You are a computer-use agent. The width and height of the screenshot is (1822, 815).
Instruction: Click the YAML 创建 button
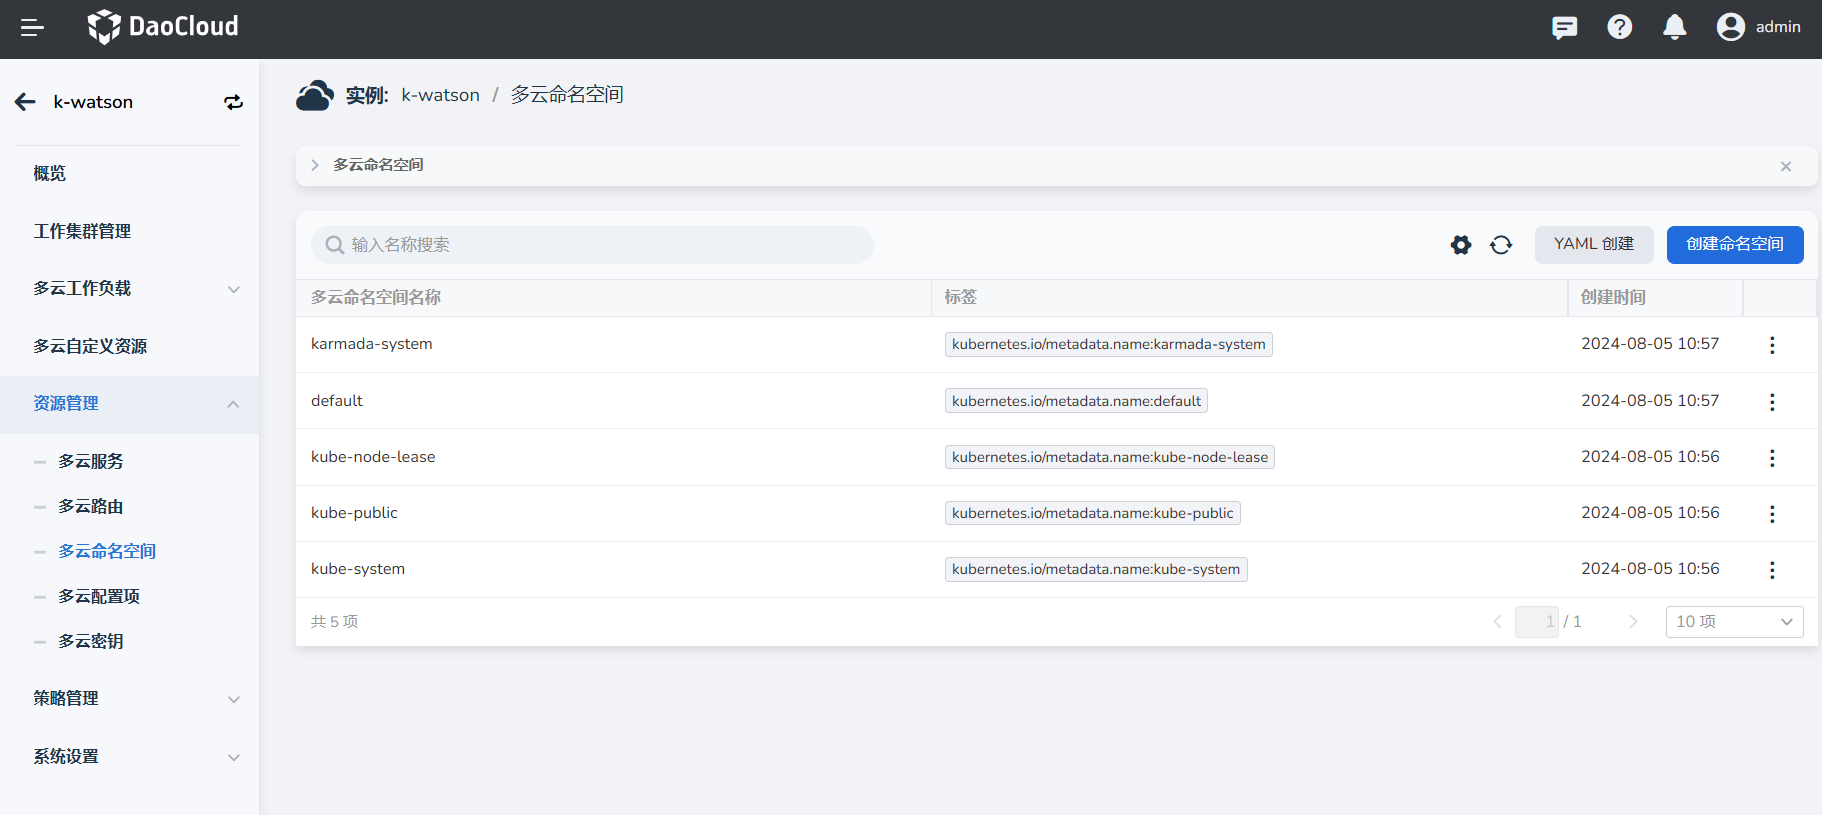point(1593,245)
